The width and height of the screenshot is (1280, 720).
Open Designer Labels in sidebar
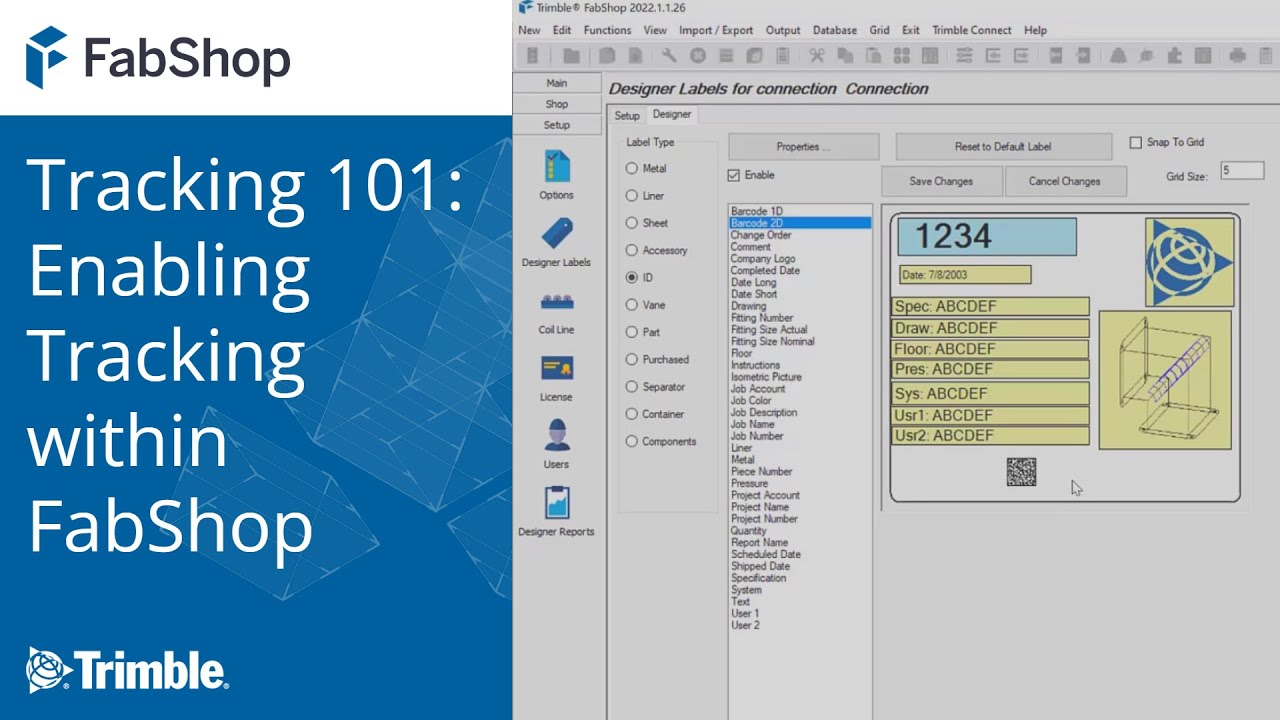(x=557, y=243)
